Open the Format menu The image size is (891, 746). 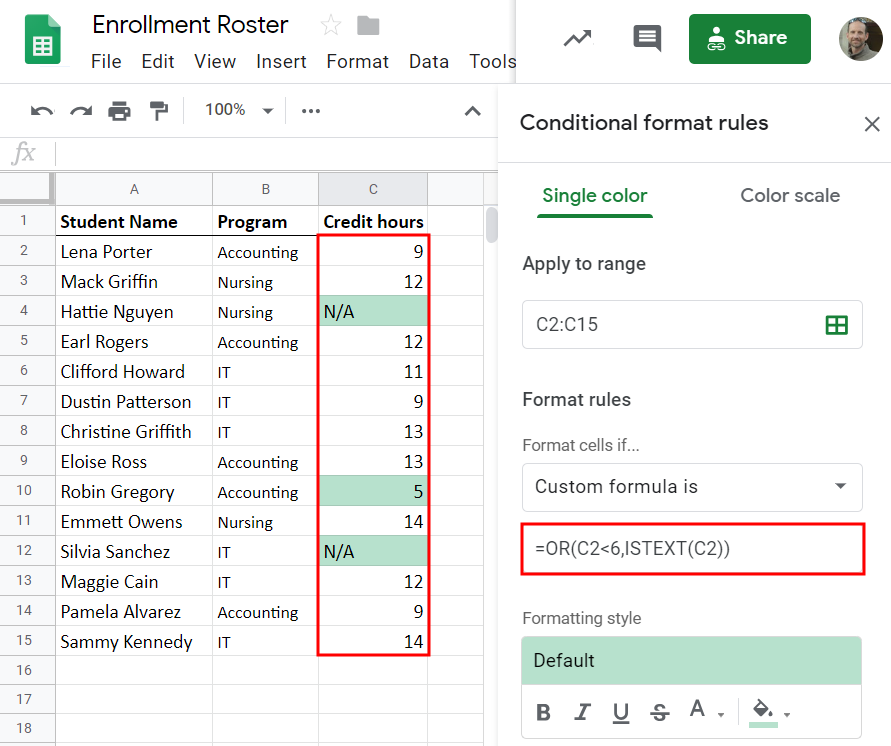(x=357, y=61)
